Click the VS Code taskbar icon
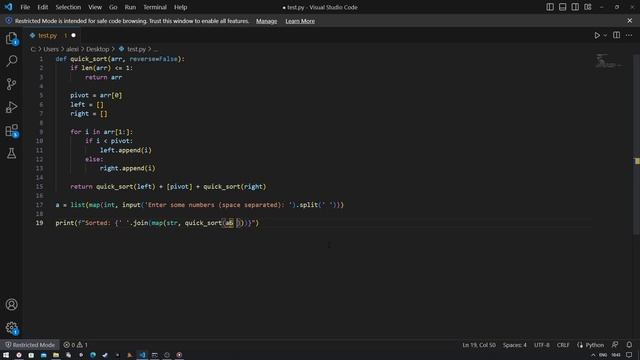The width and height of the screenshot is (640, 360). tap(142, 355)
